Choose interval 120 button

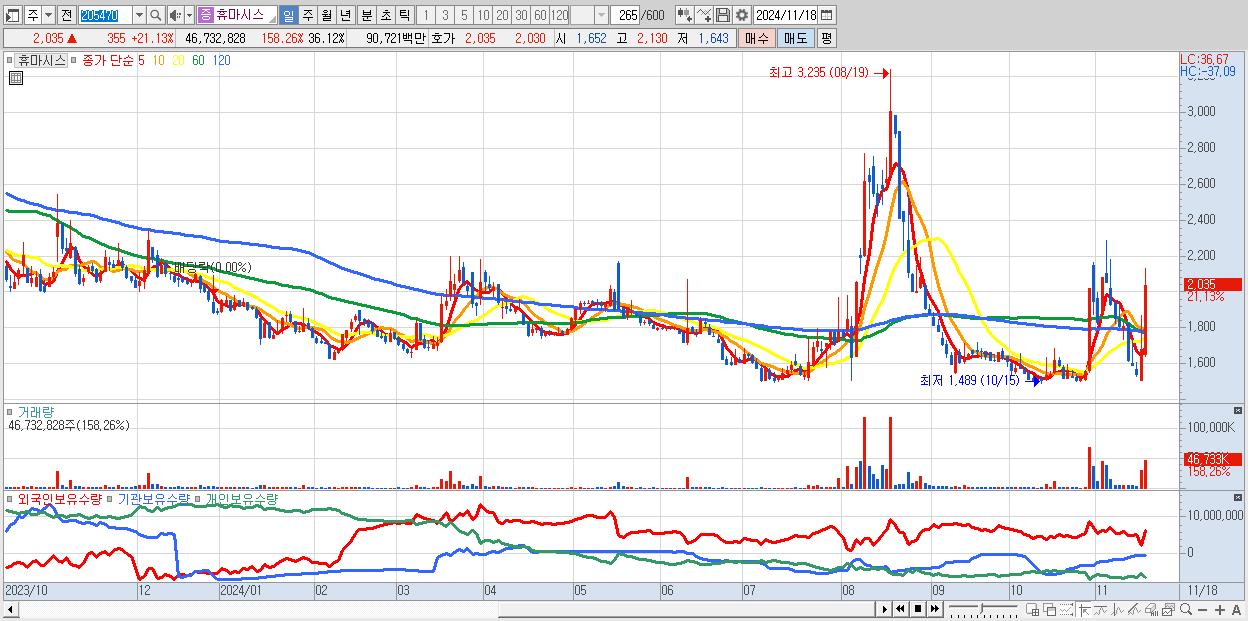coord(559,15)
